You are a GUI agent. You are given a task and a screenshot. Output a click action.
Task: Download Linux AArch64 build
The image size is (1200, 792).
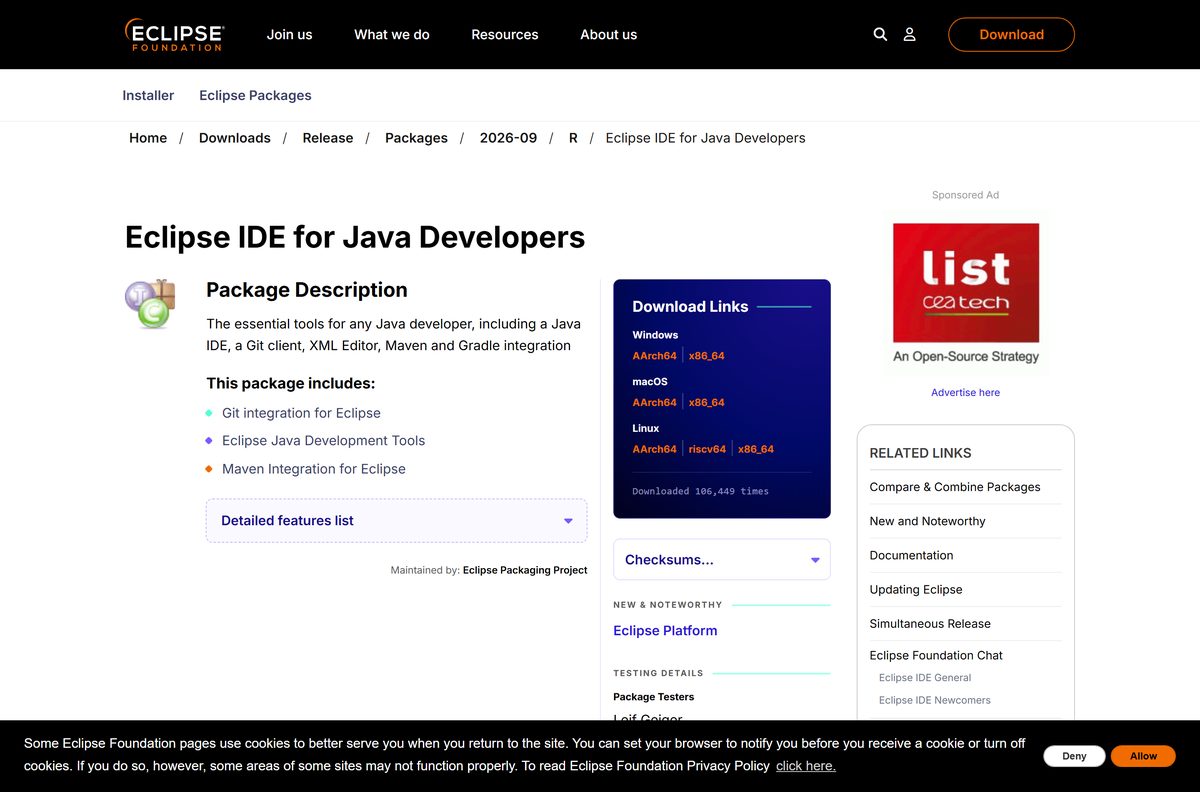[654, 449]
